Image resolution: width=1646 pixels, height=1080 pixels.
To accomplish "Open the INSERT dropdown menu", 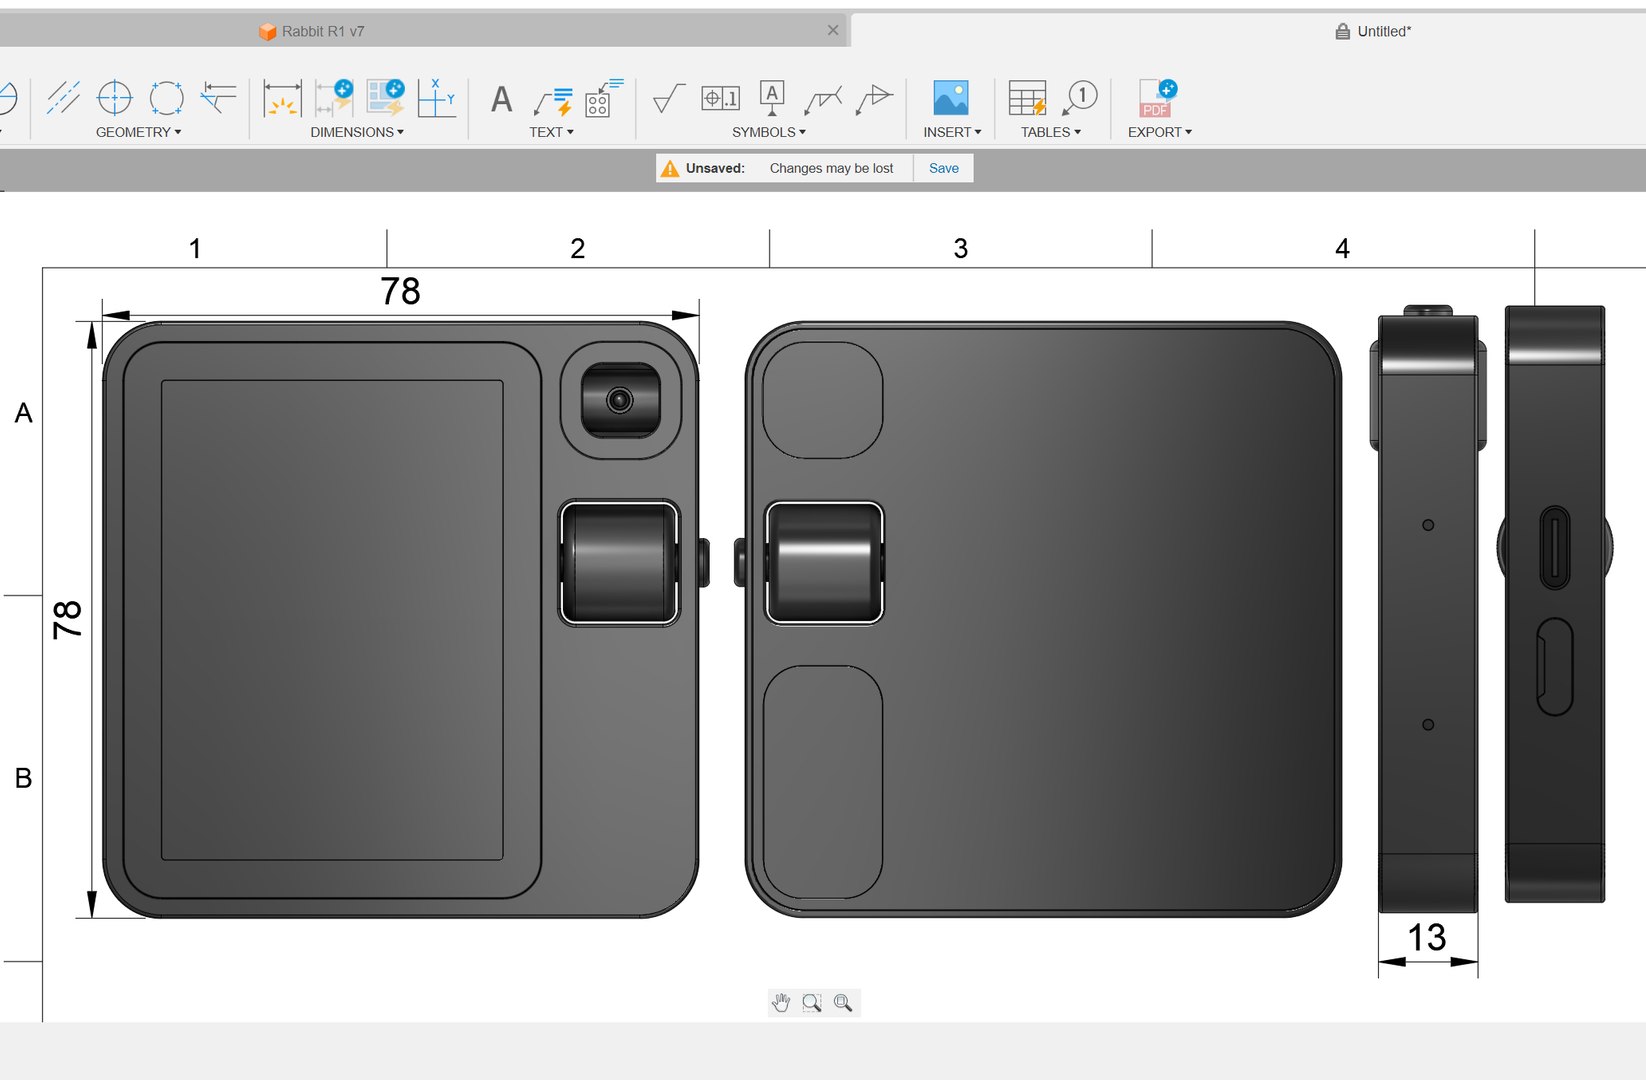I will click(952, 132).
